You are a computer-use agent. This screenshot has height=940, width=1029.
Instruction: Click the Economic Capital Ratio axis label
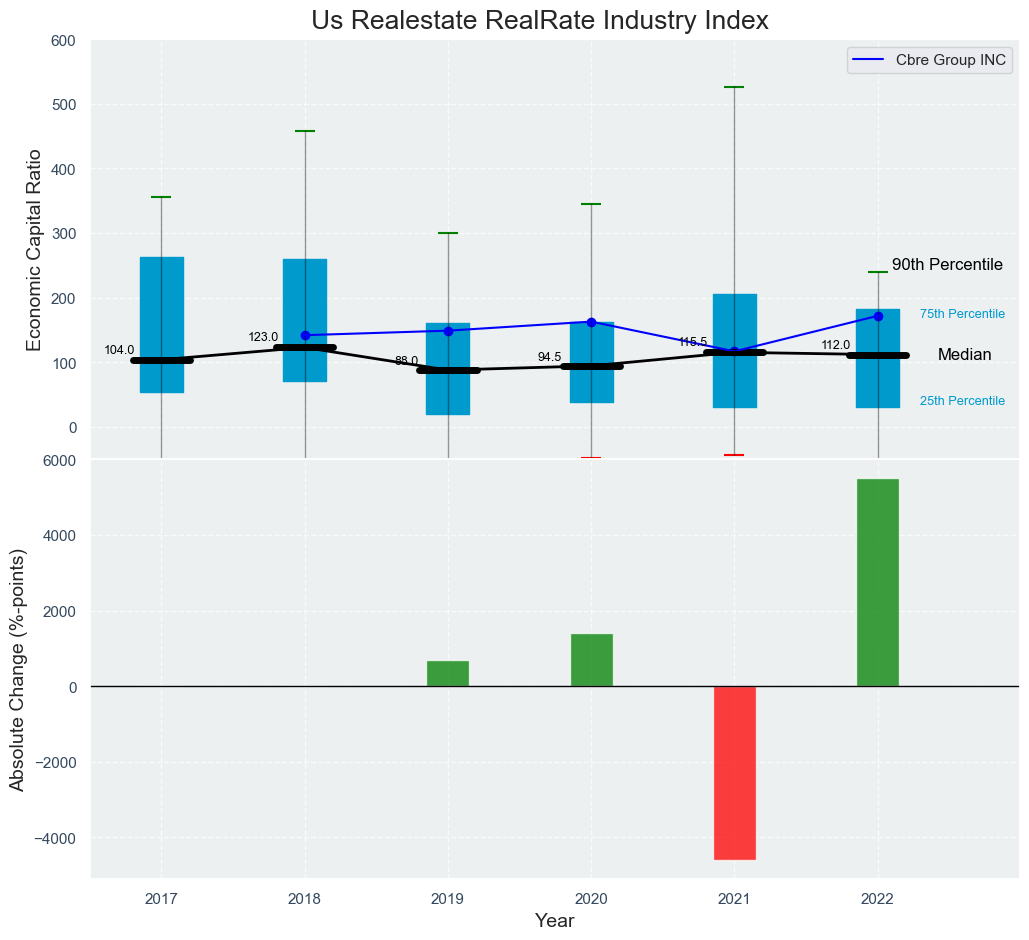pos(33,249)
